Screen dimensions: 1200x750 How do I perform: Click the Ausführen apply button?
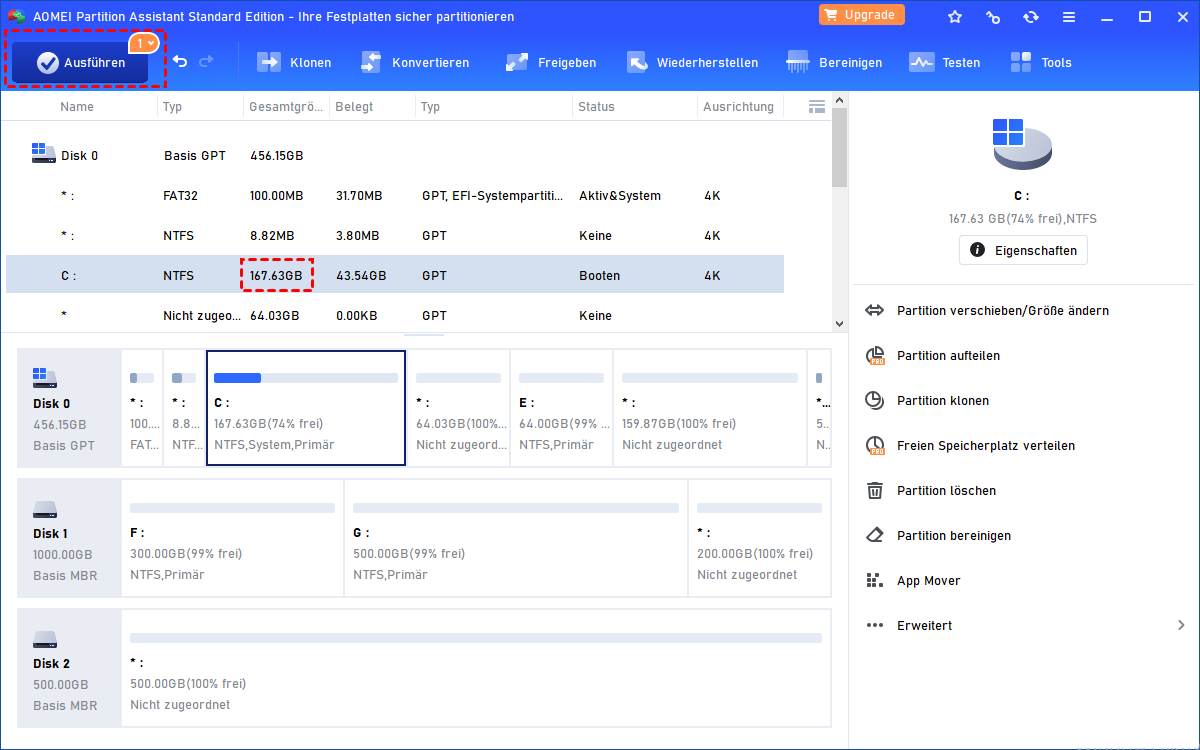click(80, 62)
